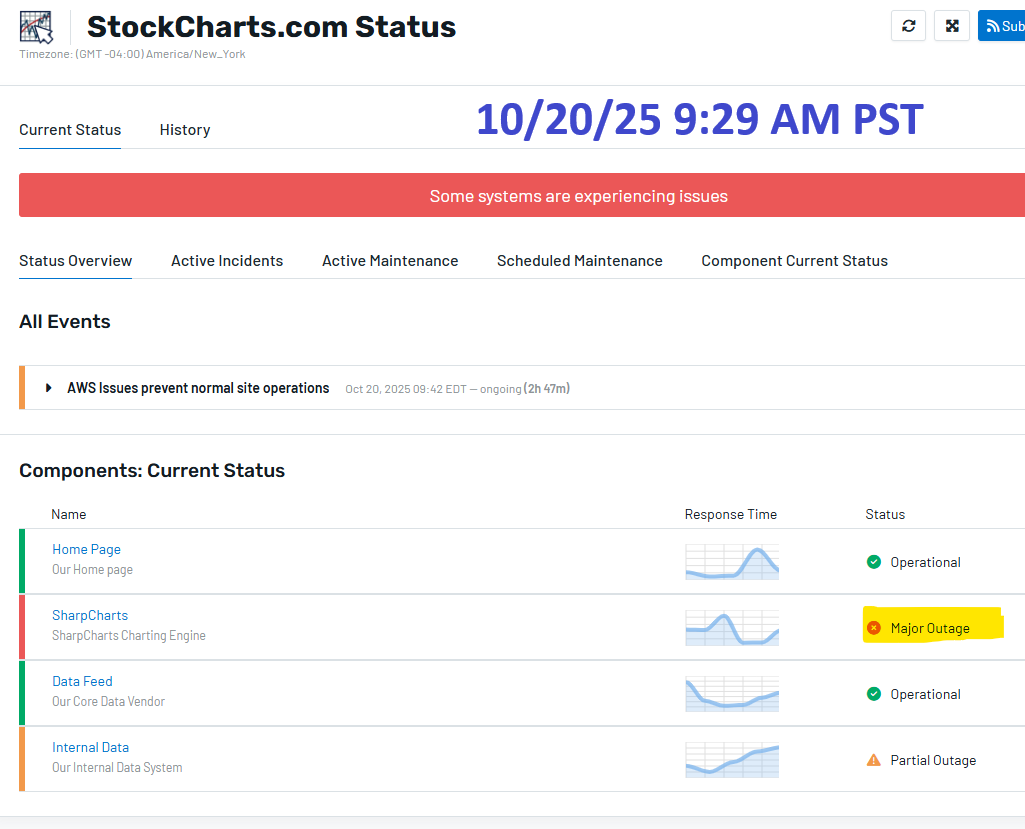Open the Active Maintenance tab
The image size is (1025, 829).
tap(390, 261)
